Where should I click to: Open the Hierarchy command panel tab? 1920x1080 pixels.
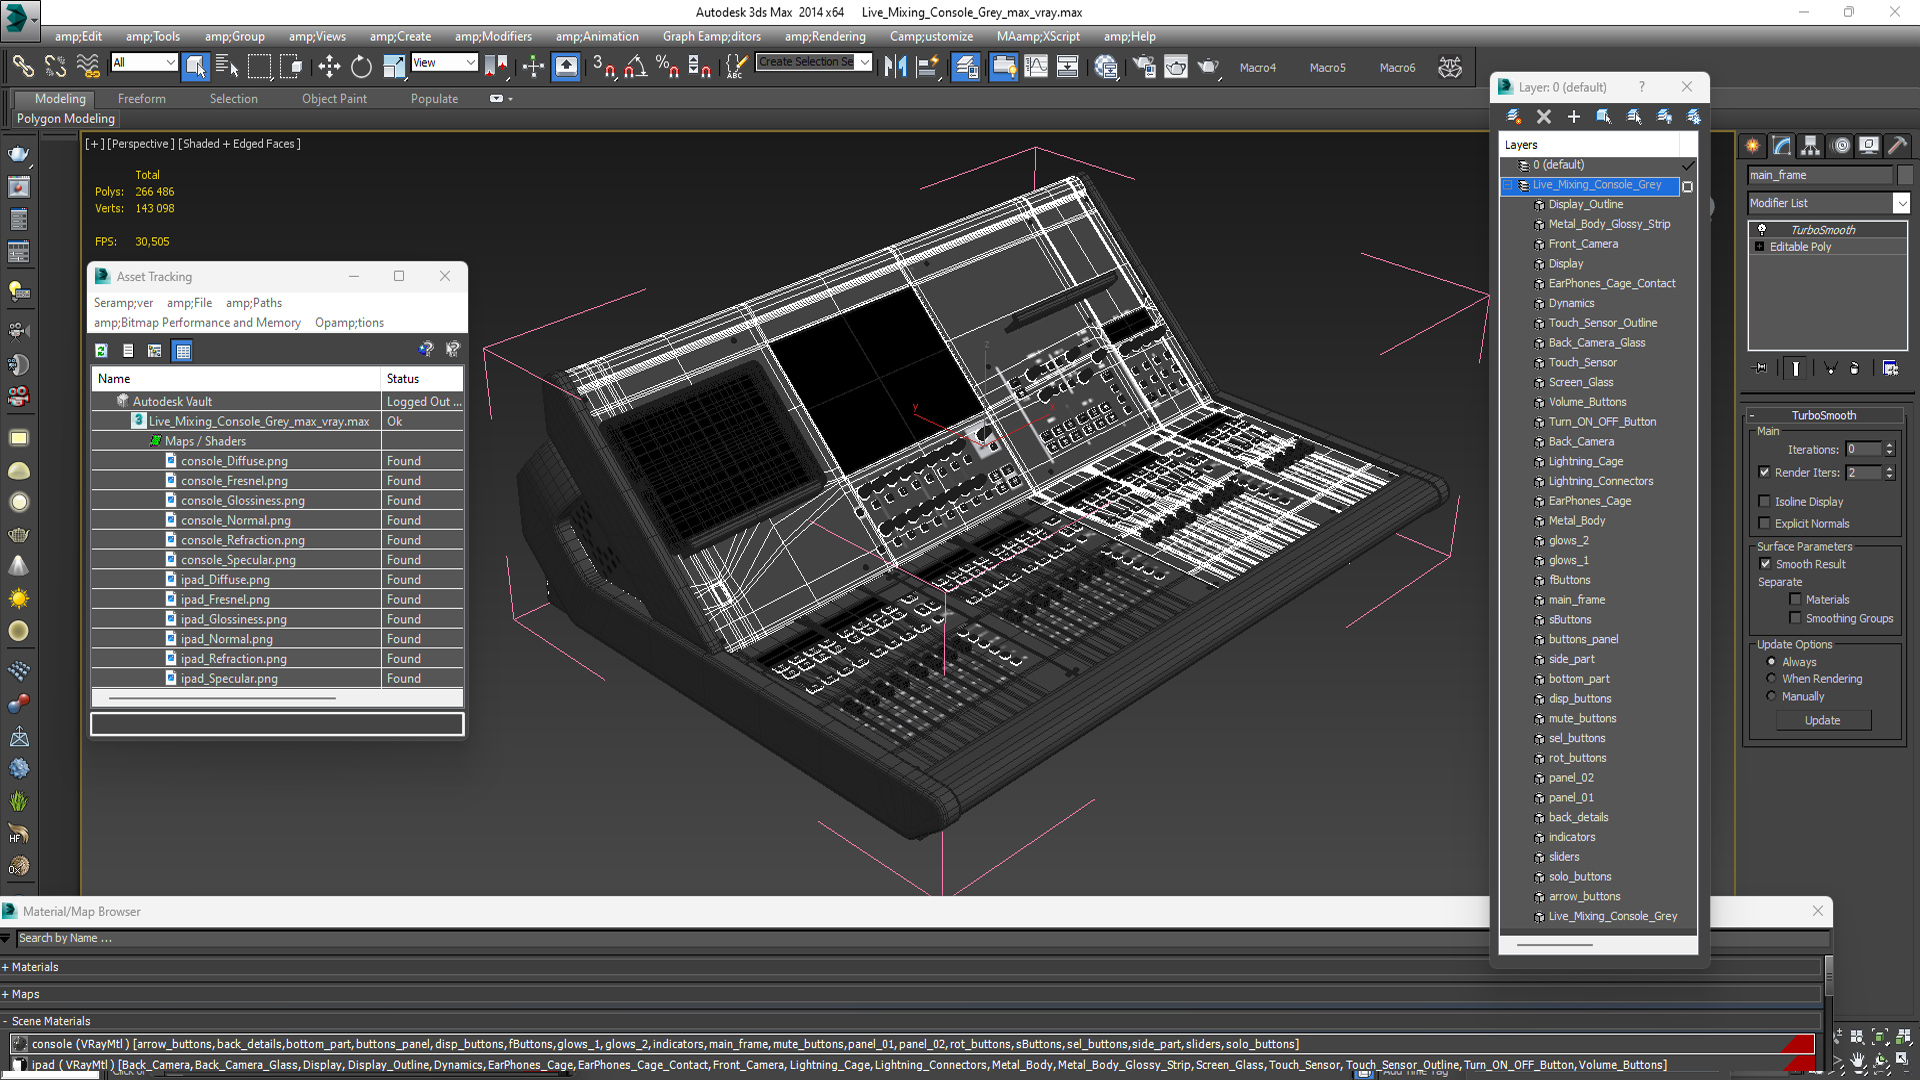tap(1811, 146)
